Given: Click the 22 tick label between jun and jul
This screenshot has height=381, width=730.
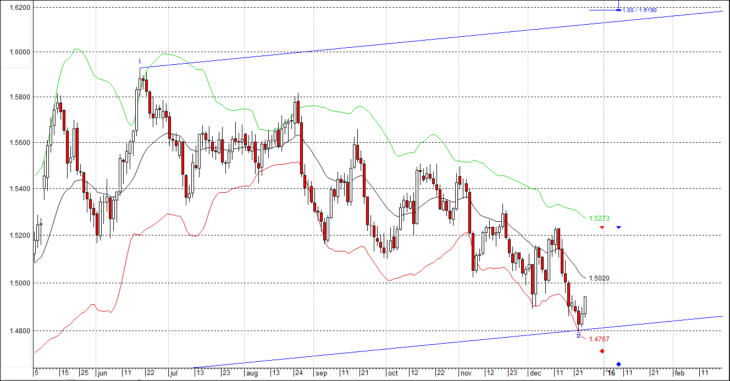Looking at the screenshot, I should tap(151, 373).
